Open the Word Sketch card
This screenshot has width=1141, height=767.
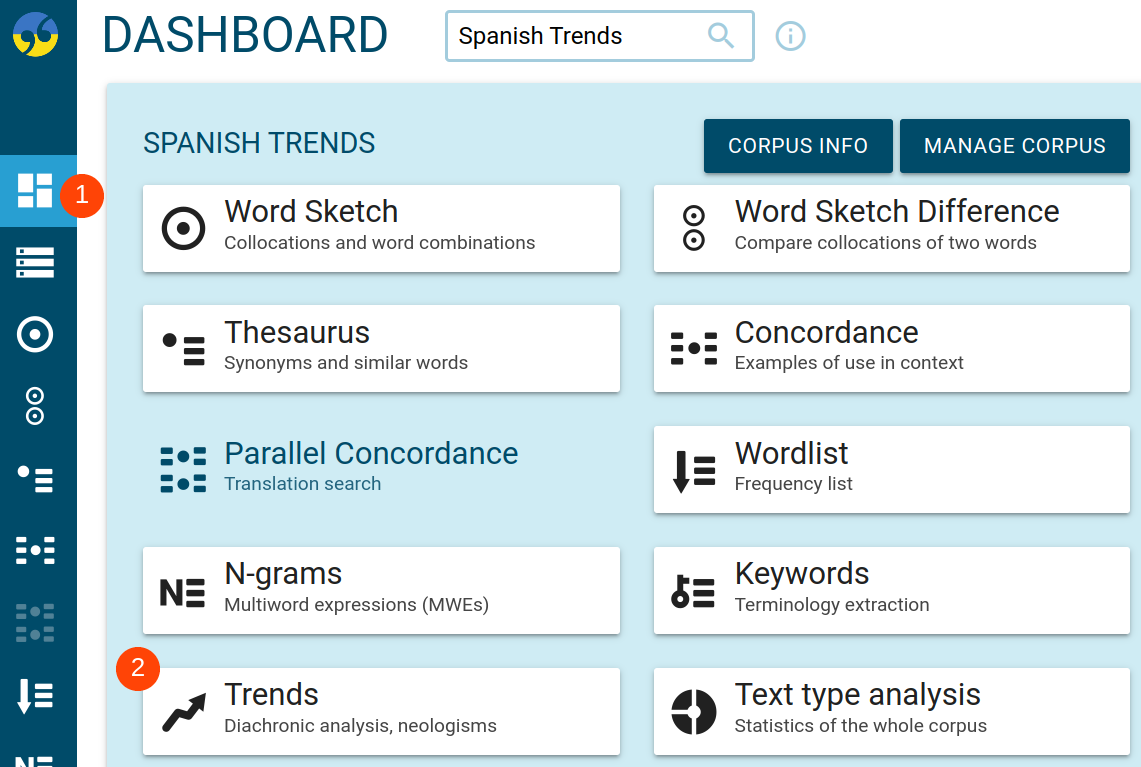point(381,228)
